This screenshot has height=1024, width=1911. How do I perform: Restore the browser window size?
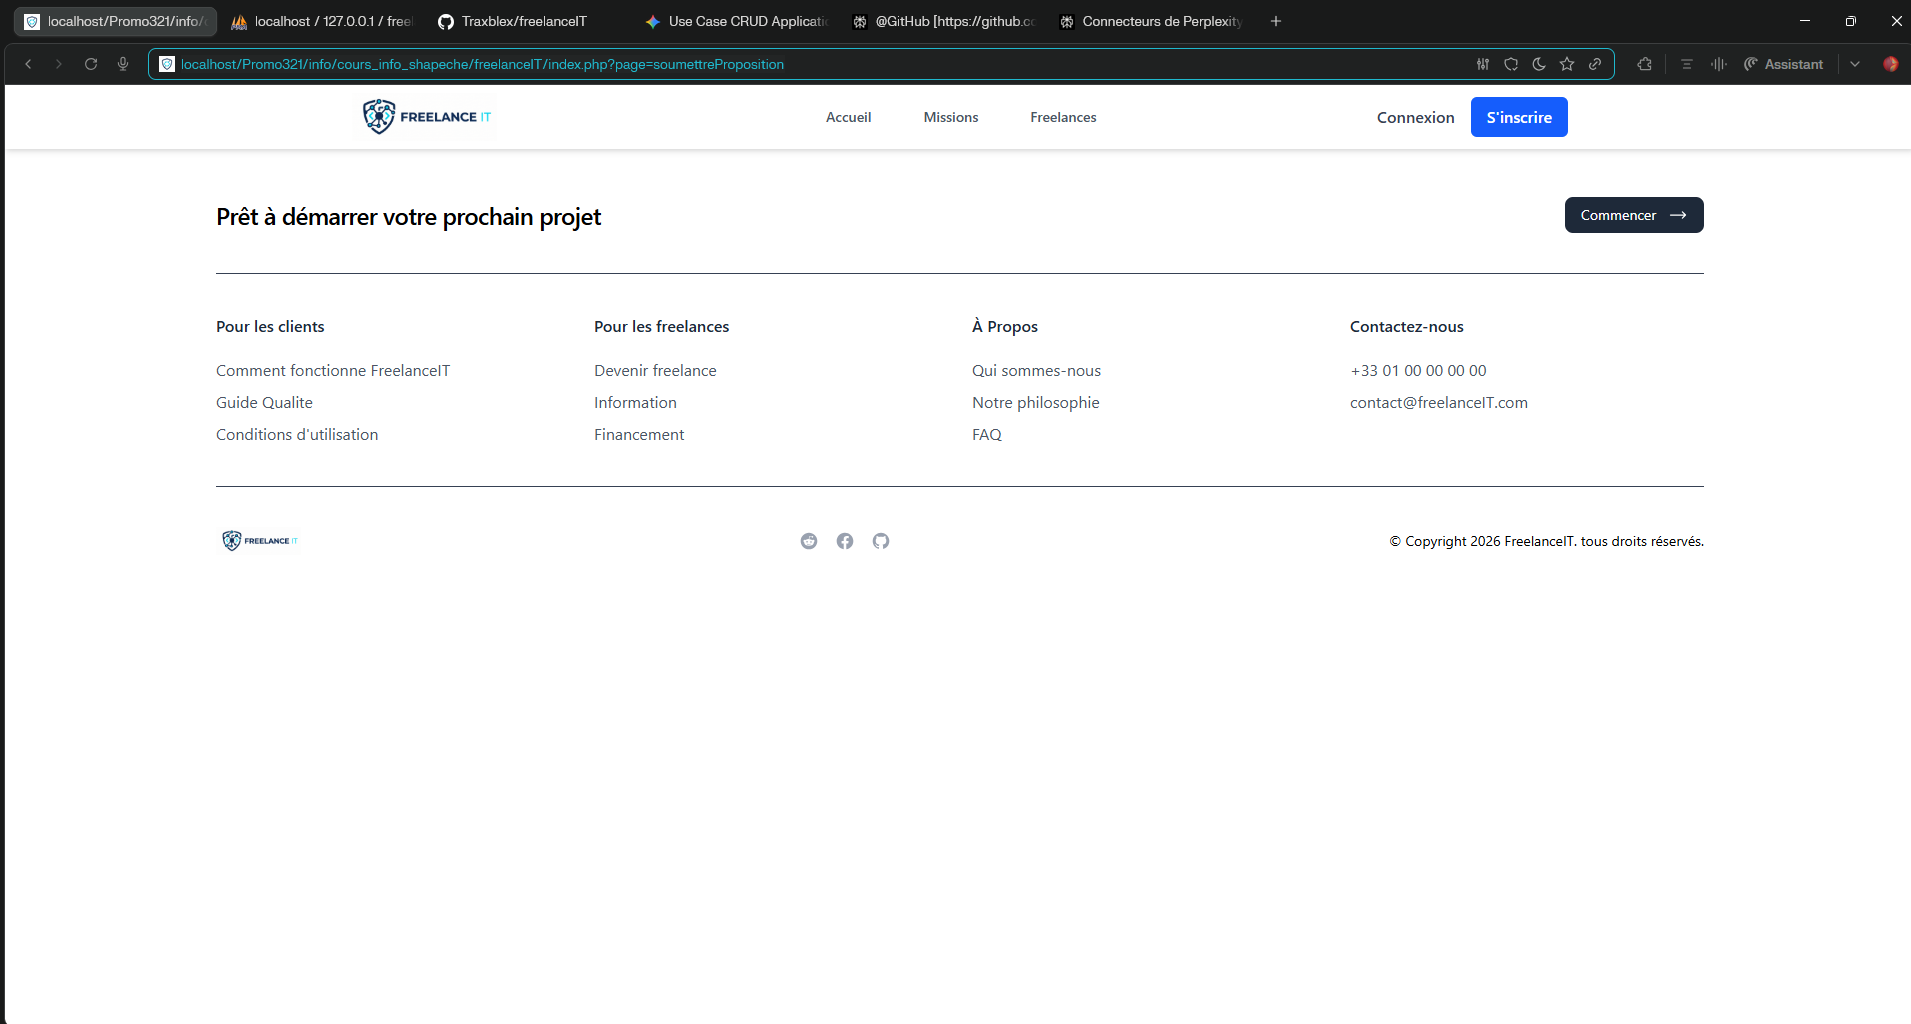click(x=1851, y=21)
